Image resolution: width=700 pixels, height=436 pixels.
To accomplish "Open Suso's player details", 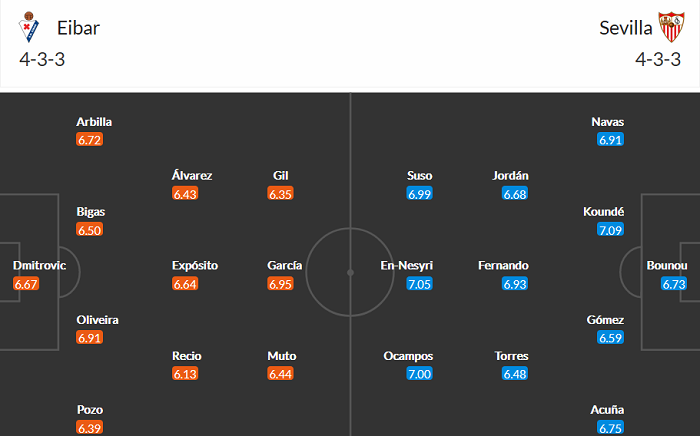I will coord(419,176).
